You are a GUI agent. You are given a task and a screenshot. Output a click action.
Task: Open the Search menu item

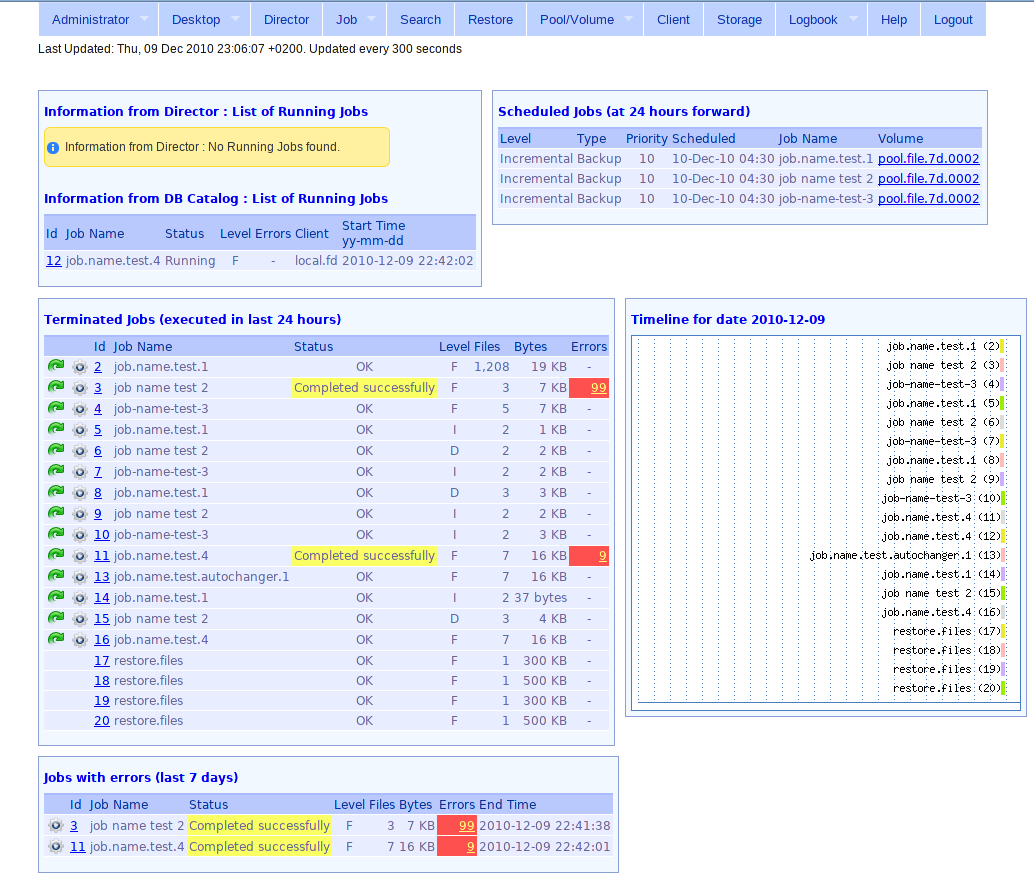click(x=420, y=20)
